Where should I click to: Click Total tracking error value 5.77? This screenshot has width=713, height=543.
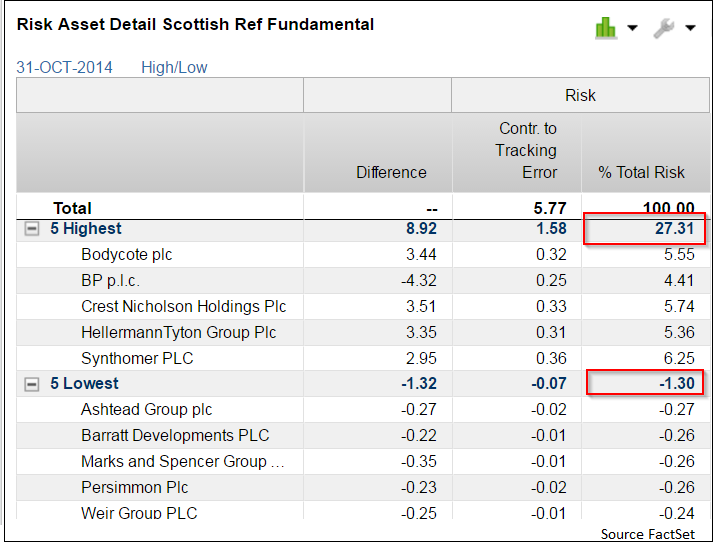coord(550,208)
